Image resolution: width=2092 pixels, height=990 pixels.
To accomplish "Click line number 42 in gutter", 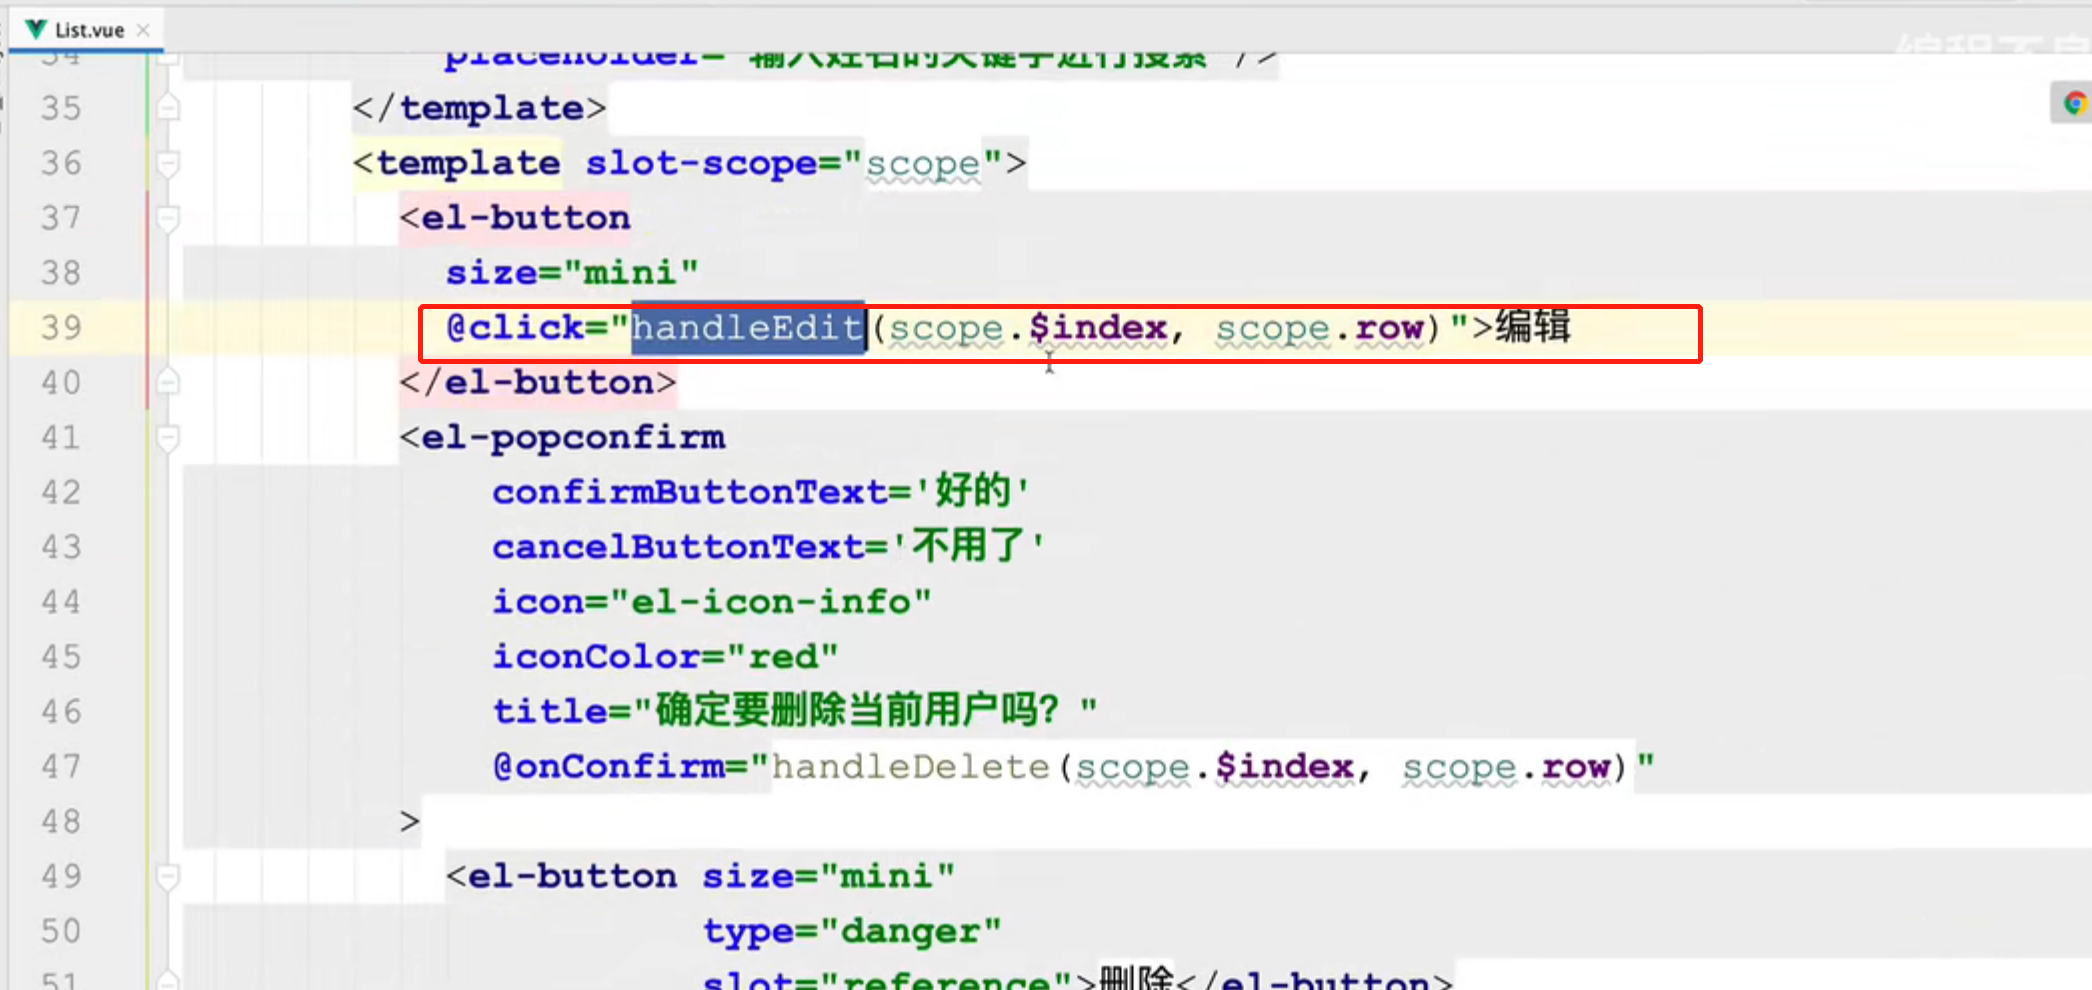I will (x=61, y=492).
